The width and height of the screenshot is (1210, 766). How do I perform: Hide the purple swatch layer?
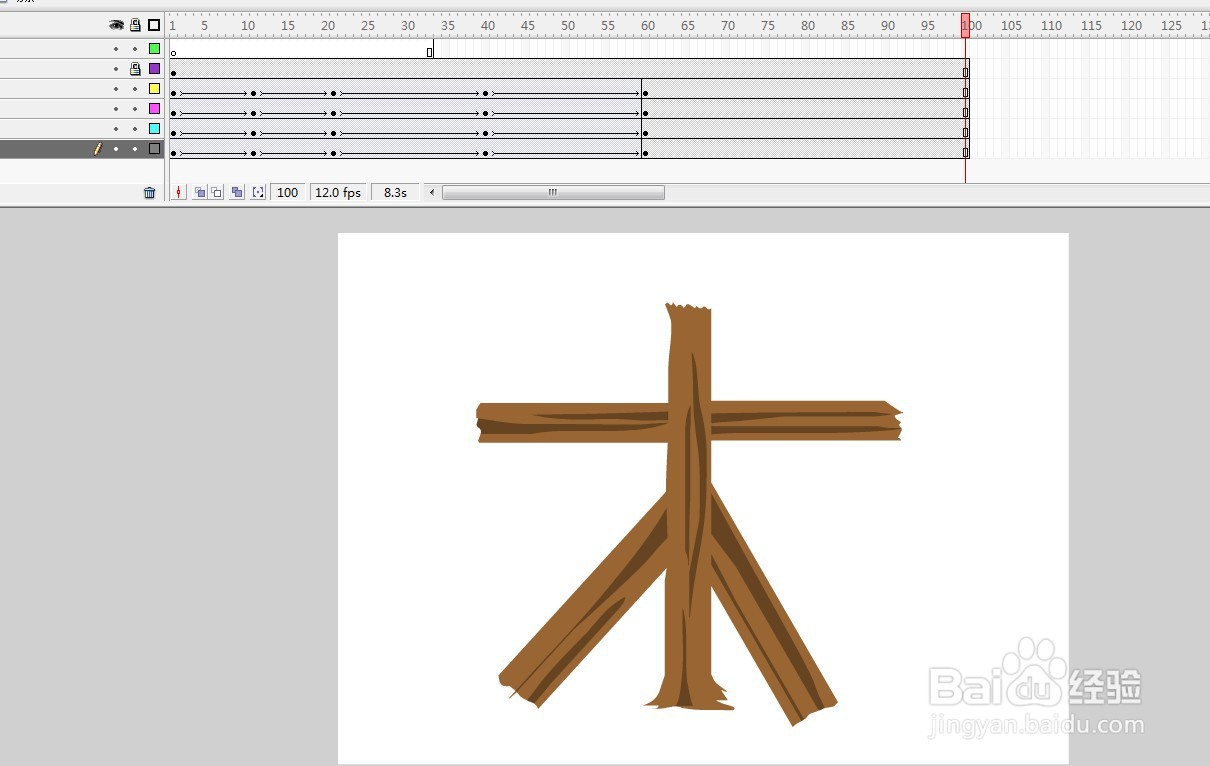point(116,69)
